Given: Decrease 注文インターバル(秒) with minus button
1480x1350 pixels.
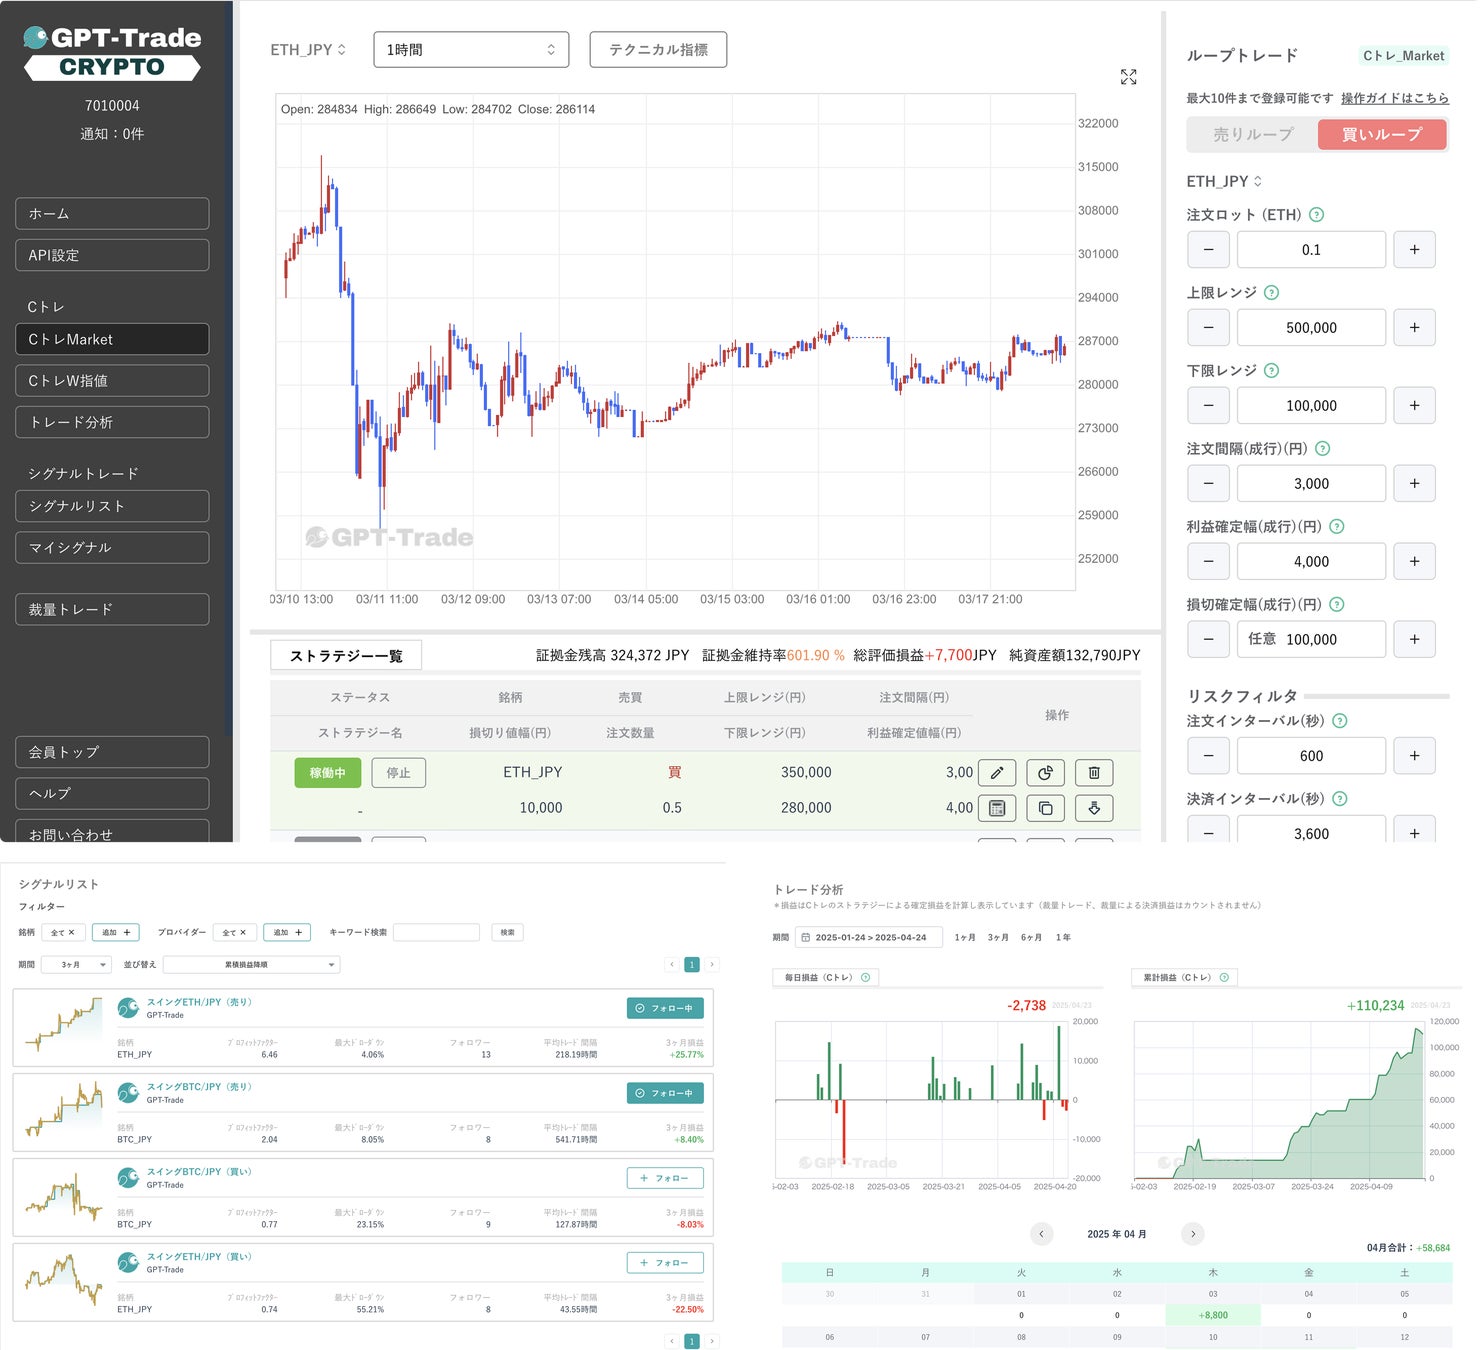Looking at the screenshot, I should (1208, 756).
